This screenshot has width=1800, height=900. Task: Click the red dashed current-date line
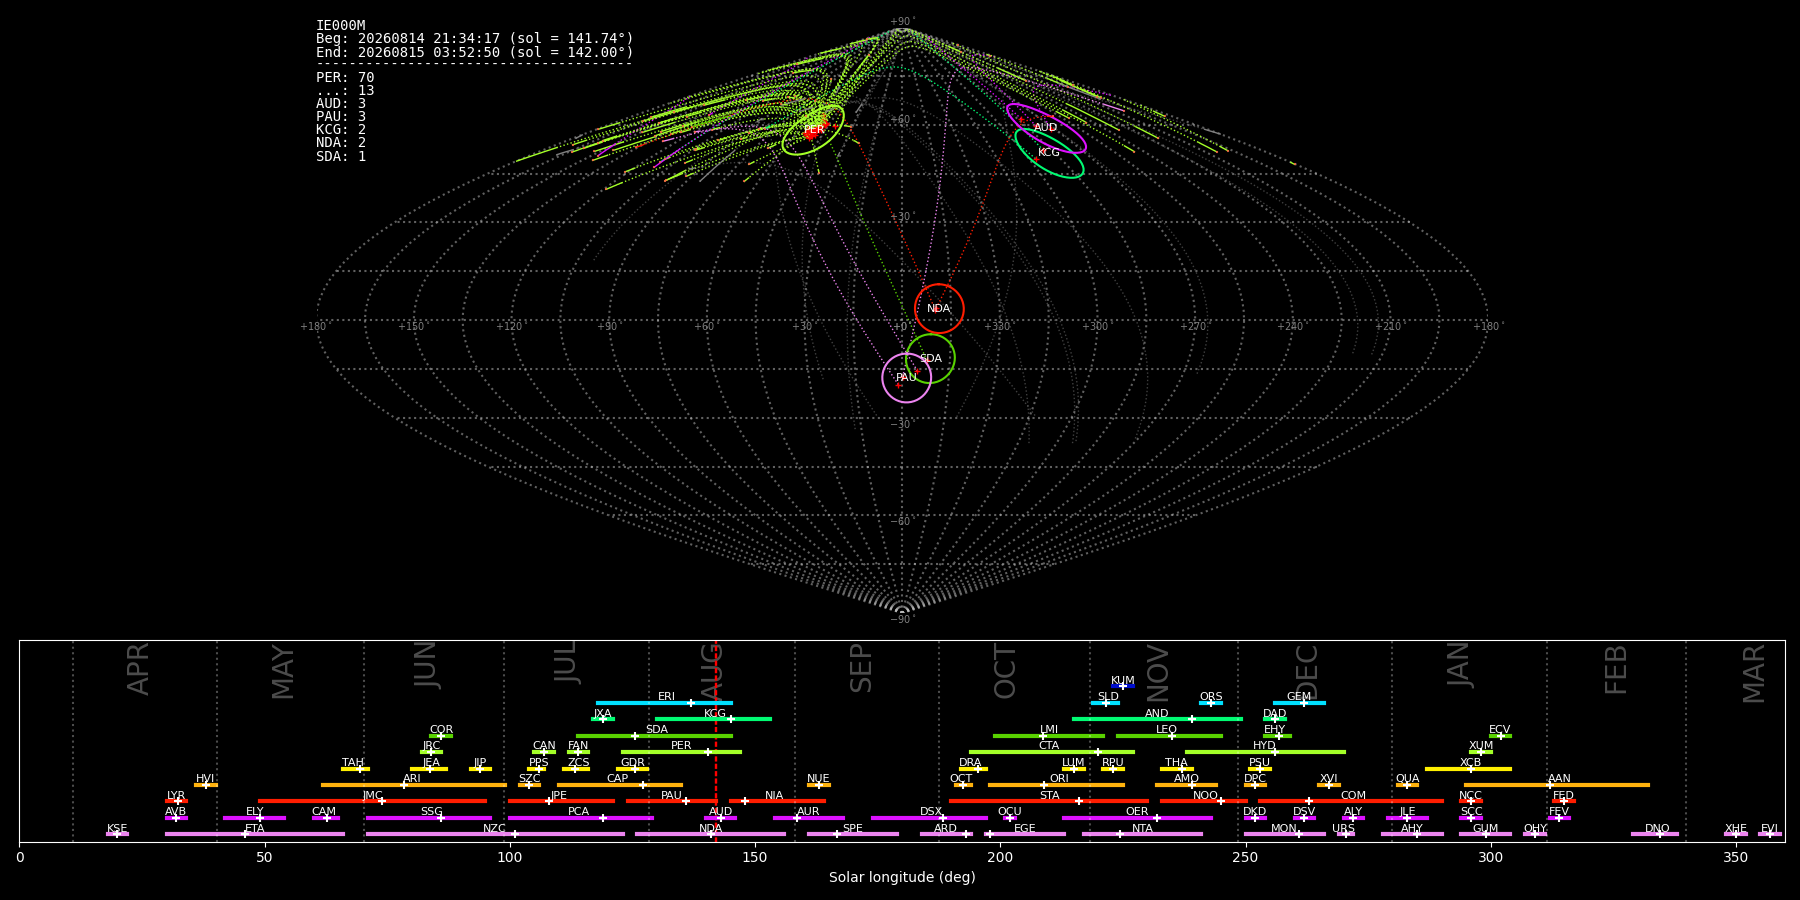[716, 741]
